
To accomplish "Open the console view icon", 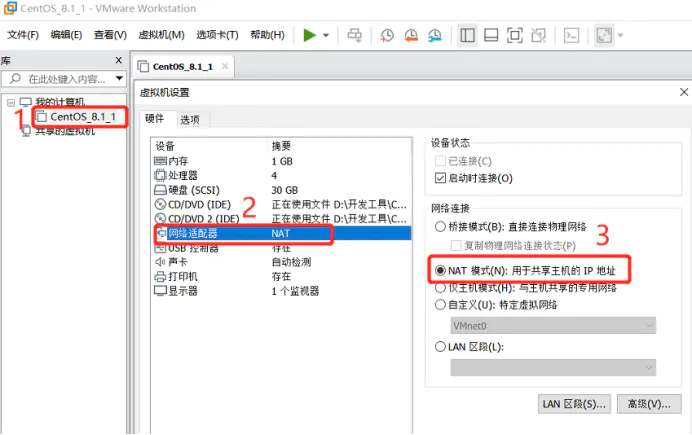I will pyautogui.click(x=572, y=35).
